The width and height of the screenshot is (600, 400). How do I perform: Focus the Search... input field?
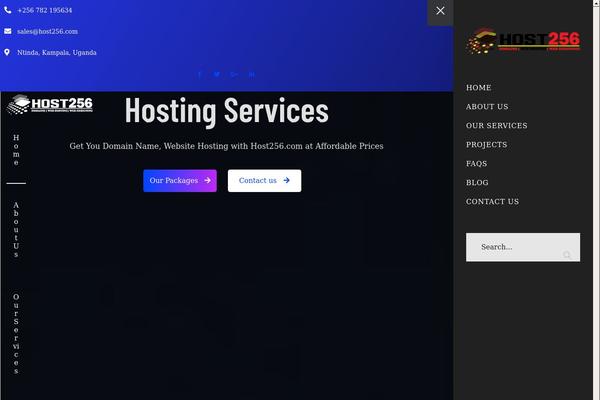(x=523, y=247)
